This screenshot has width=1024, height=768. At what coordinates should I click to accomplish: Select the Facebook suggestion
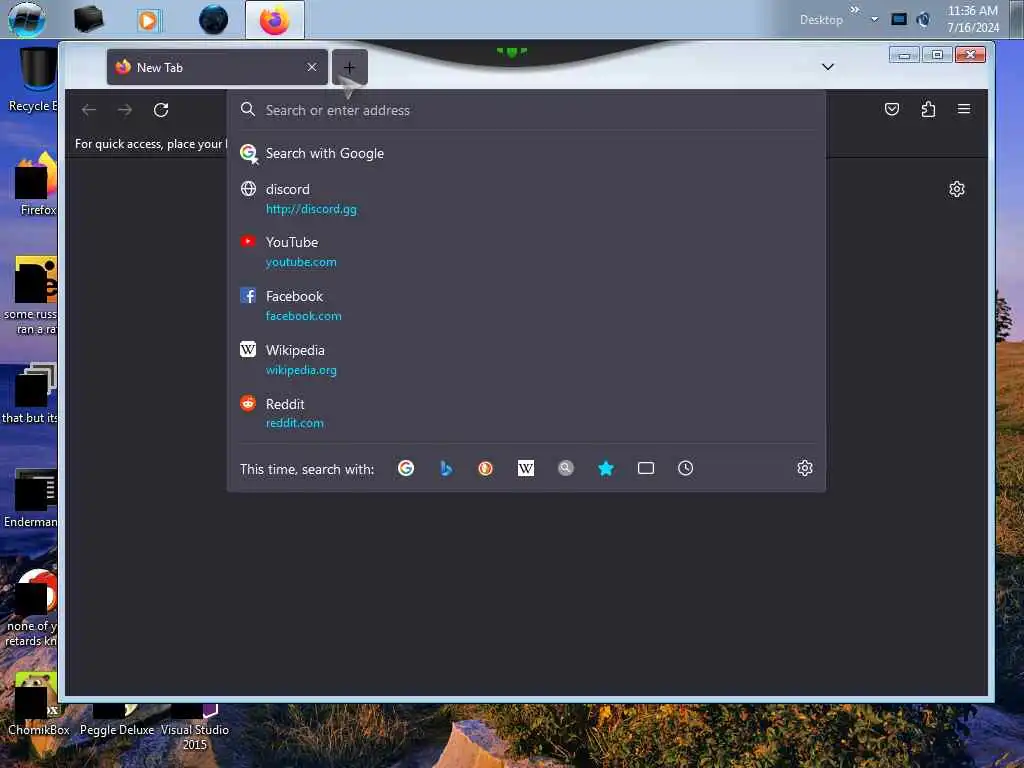point(526,306)
